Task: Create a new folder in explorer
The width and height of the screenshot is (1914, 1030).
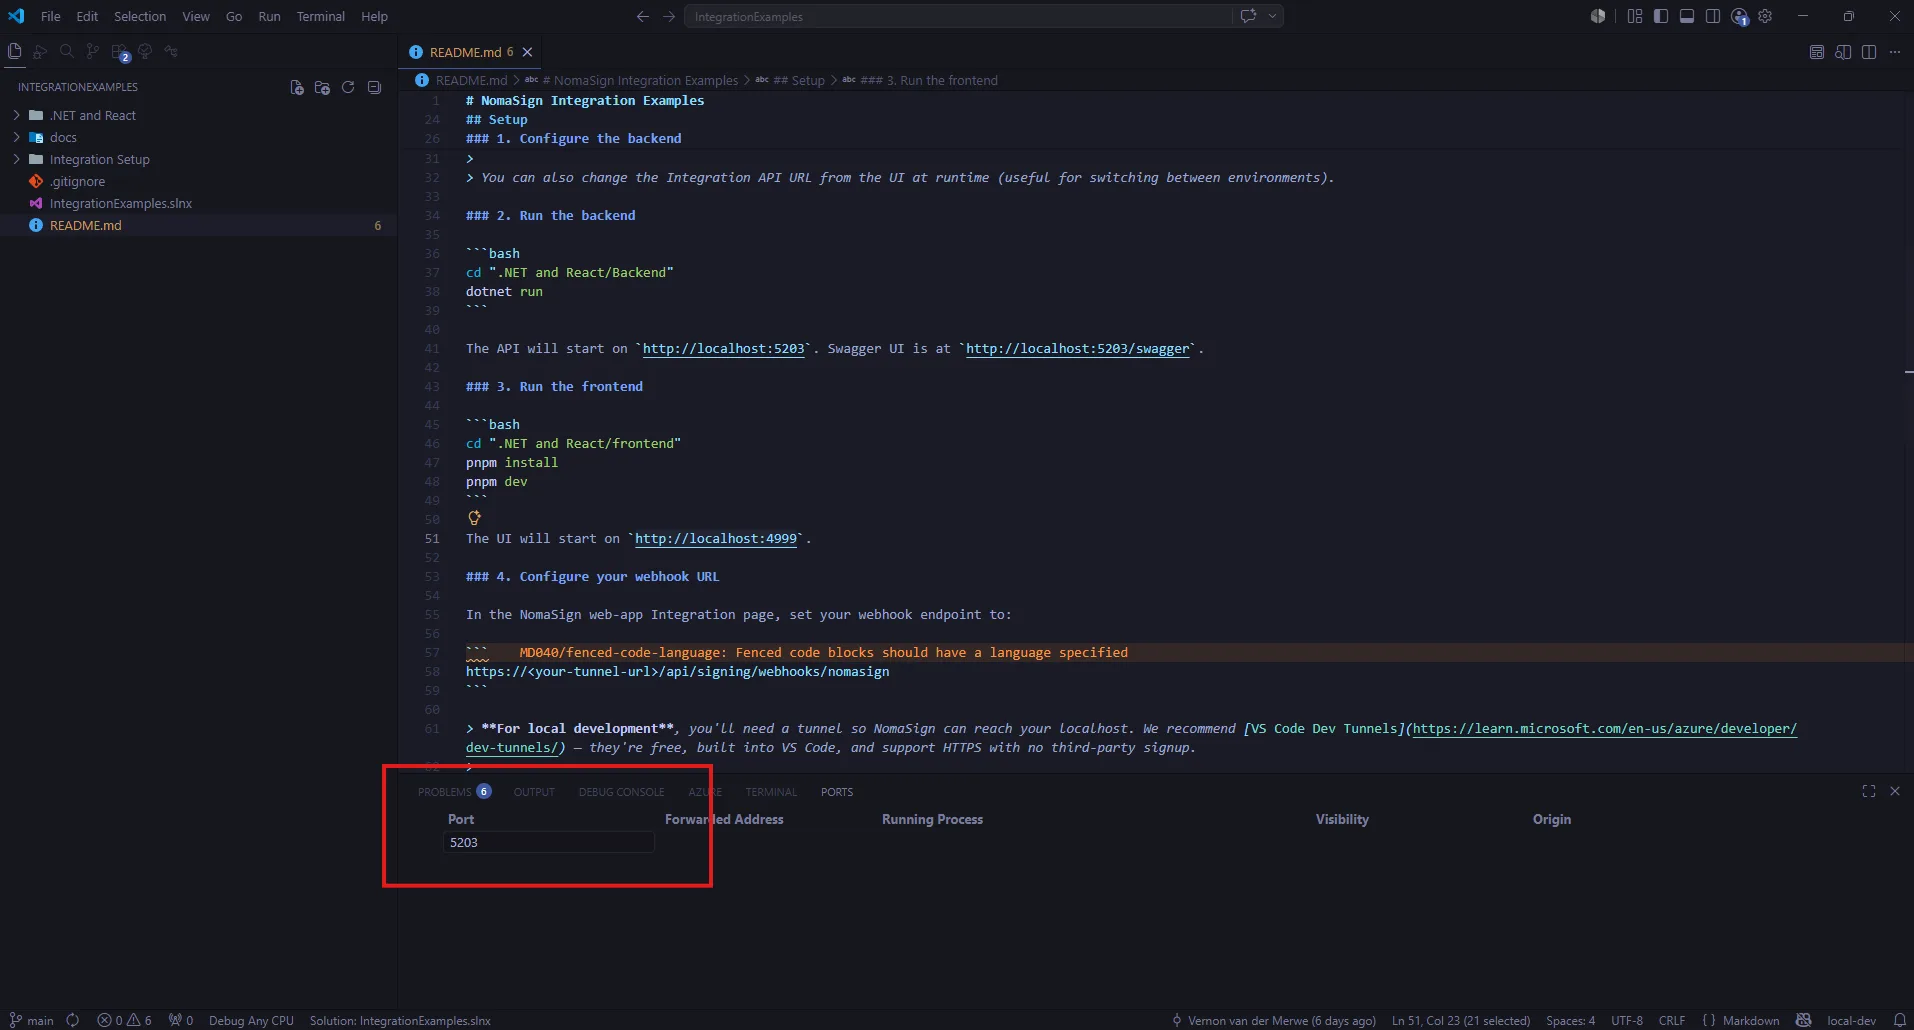Action: click(322, 87)
